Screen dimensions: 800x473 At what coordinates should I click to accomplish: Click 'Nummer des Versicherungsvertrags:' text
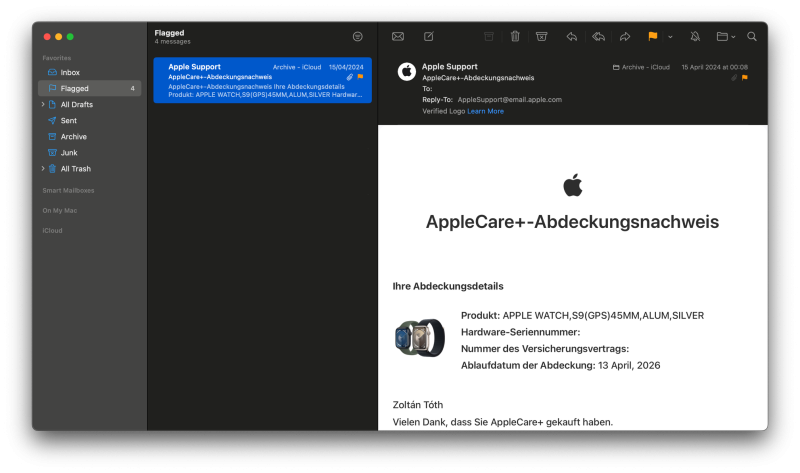pos(545,349)
